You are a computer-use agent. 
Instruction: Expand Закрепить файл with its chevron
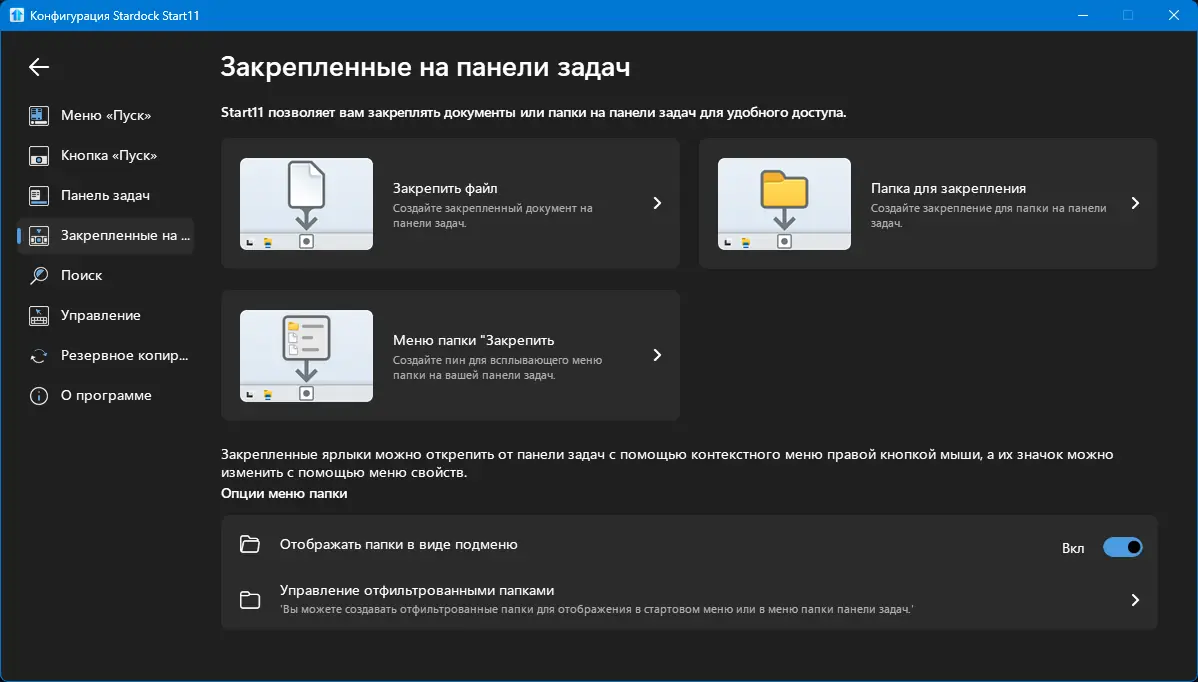point(657,203)
